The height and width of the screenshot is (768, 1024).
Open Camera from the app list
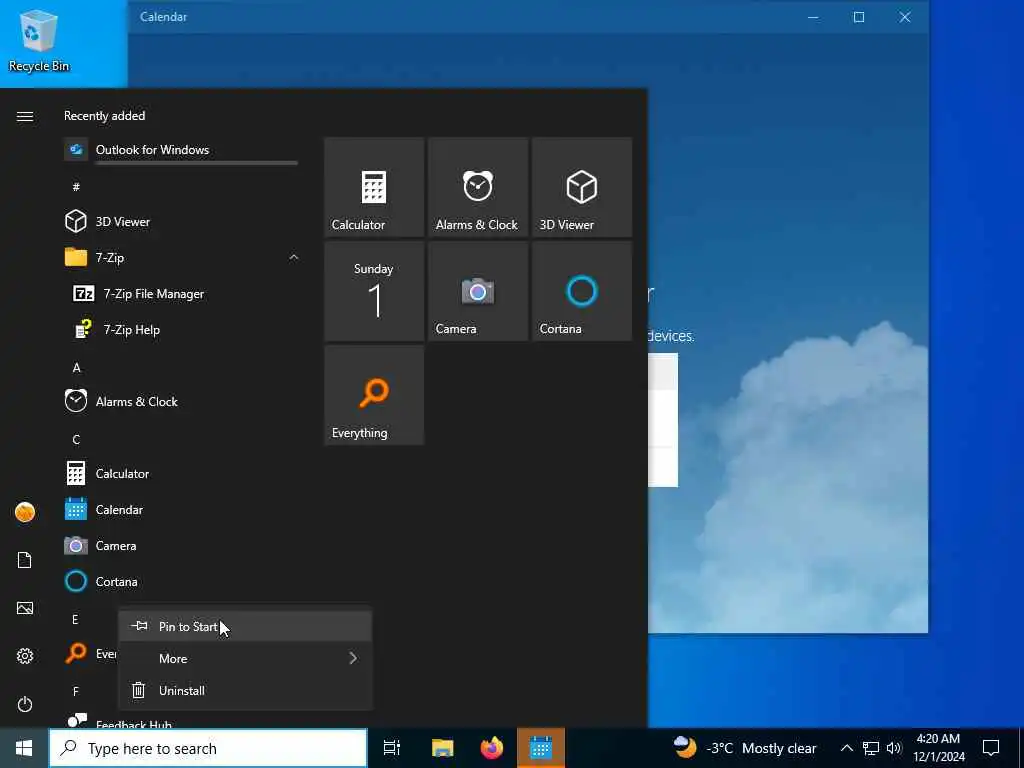tap(182, 545)
